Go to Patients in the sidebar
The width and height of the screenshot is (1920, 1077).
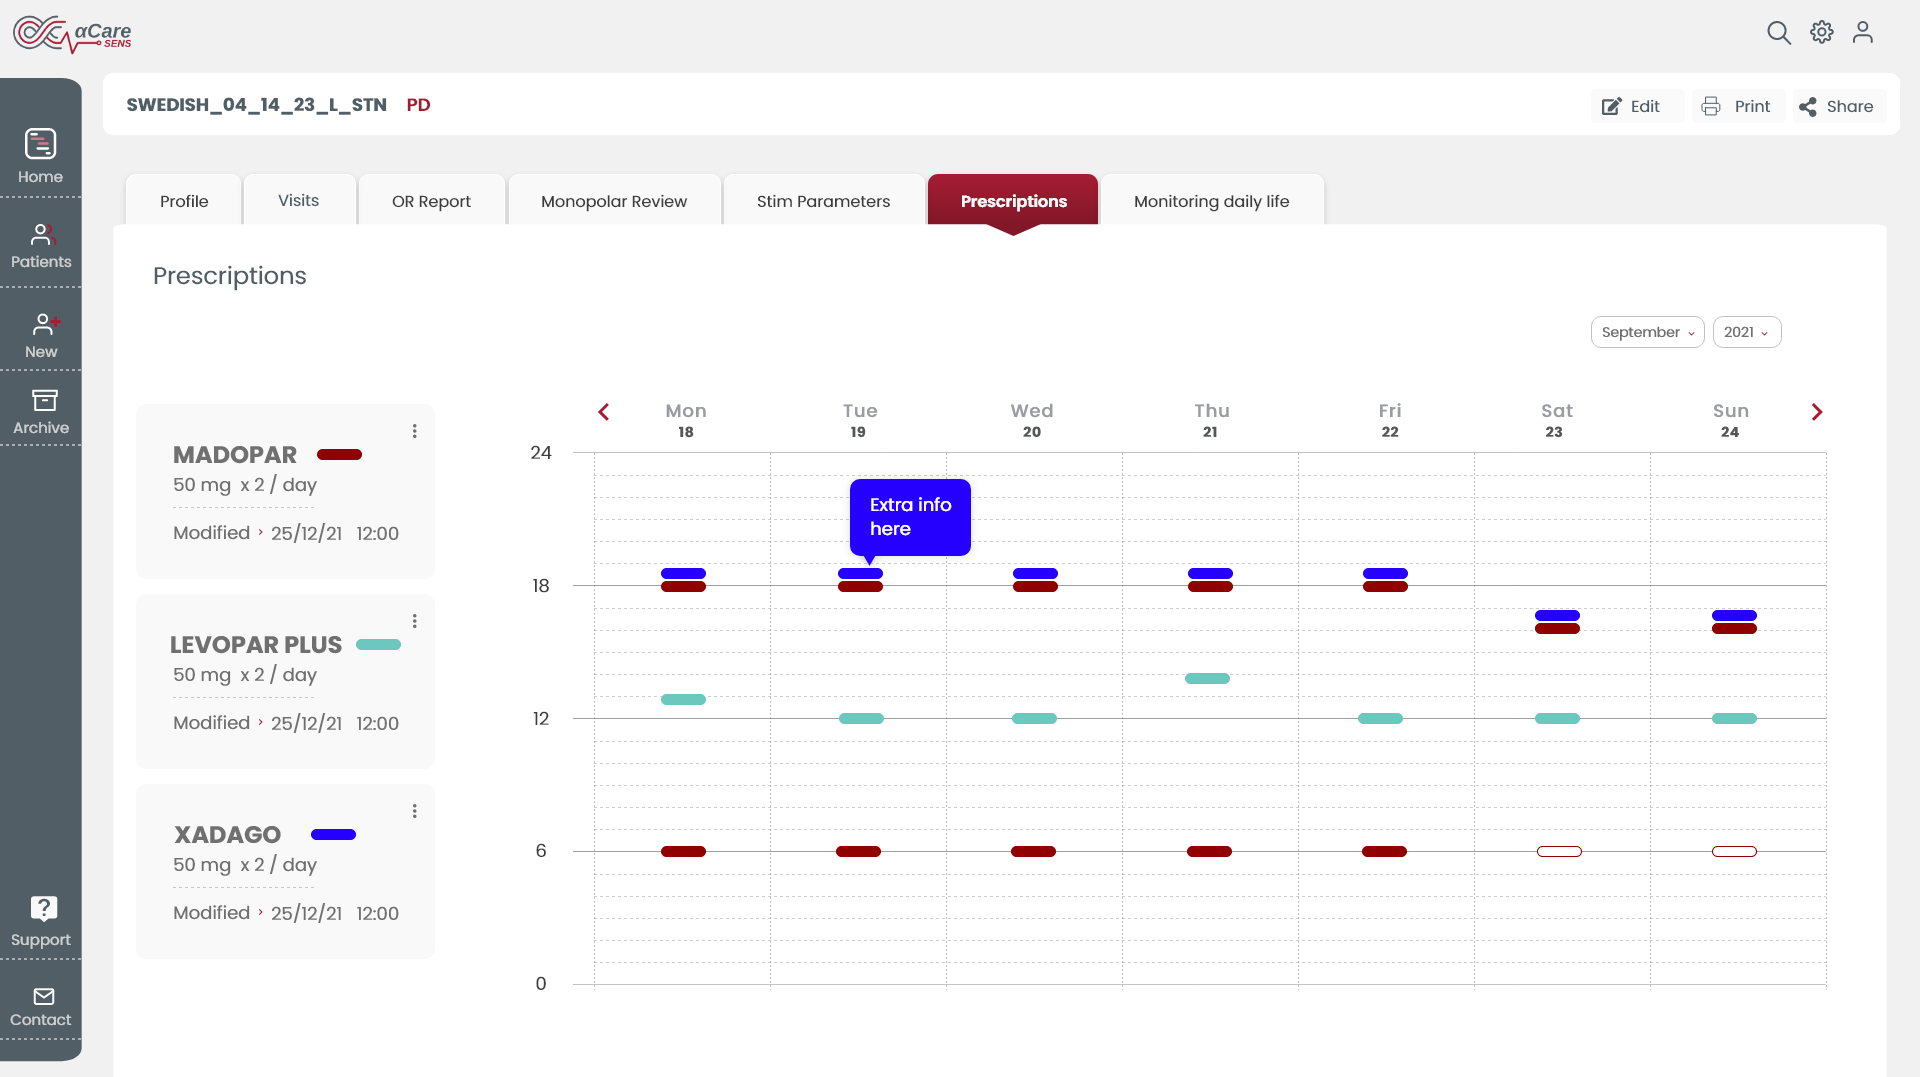(41, 235)
